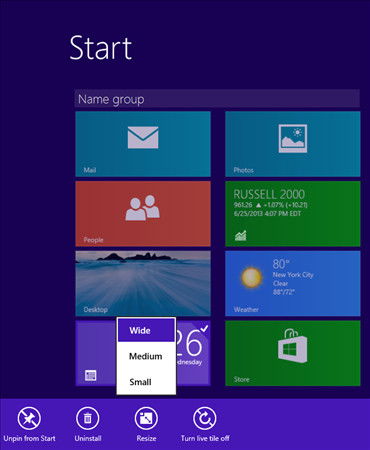The width and height of the screenshot is (370, 450).
Task: Open the RUSSELL 2000 finance tile
Action: (x=293, y=214)
